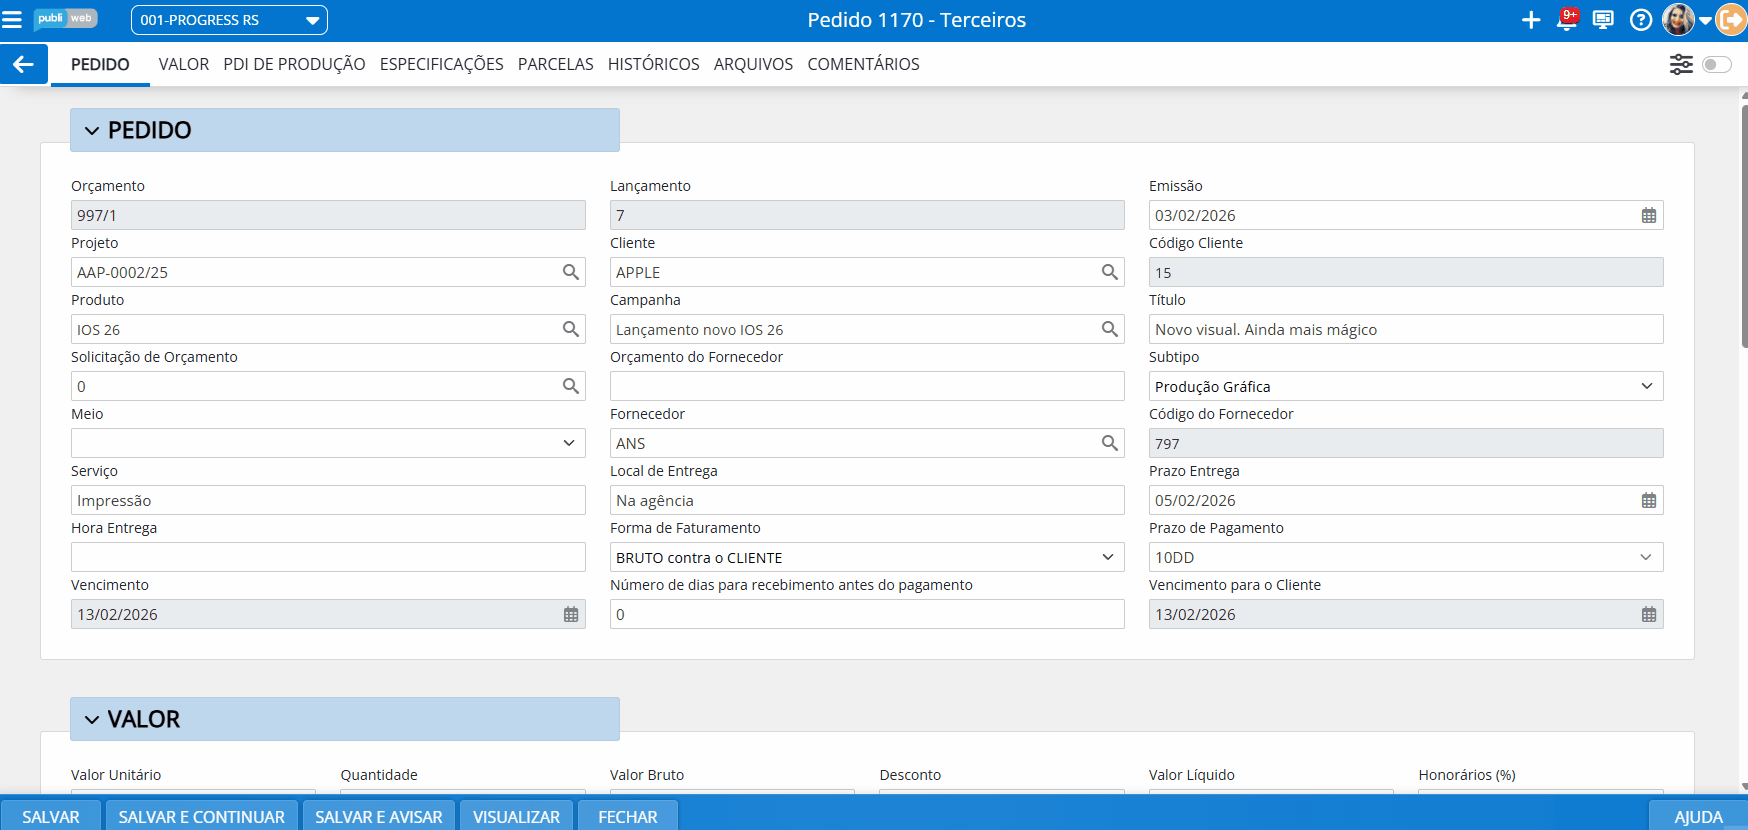
Task: Open the Forma de Faturamento dropdown
Action: [x=1107, y=557]
